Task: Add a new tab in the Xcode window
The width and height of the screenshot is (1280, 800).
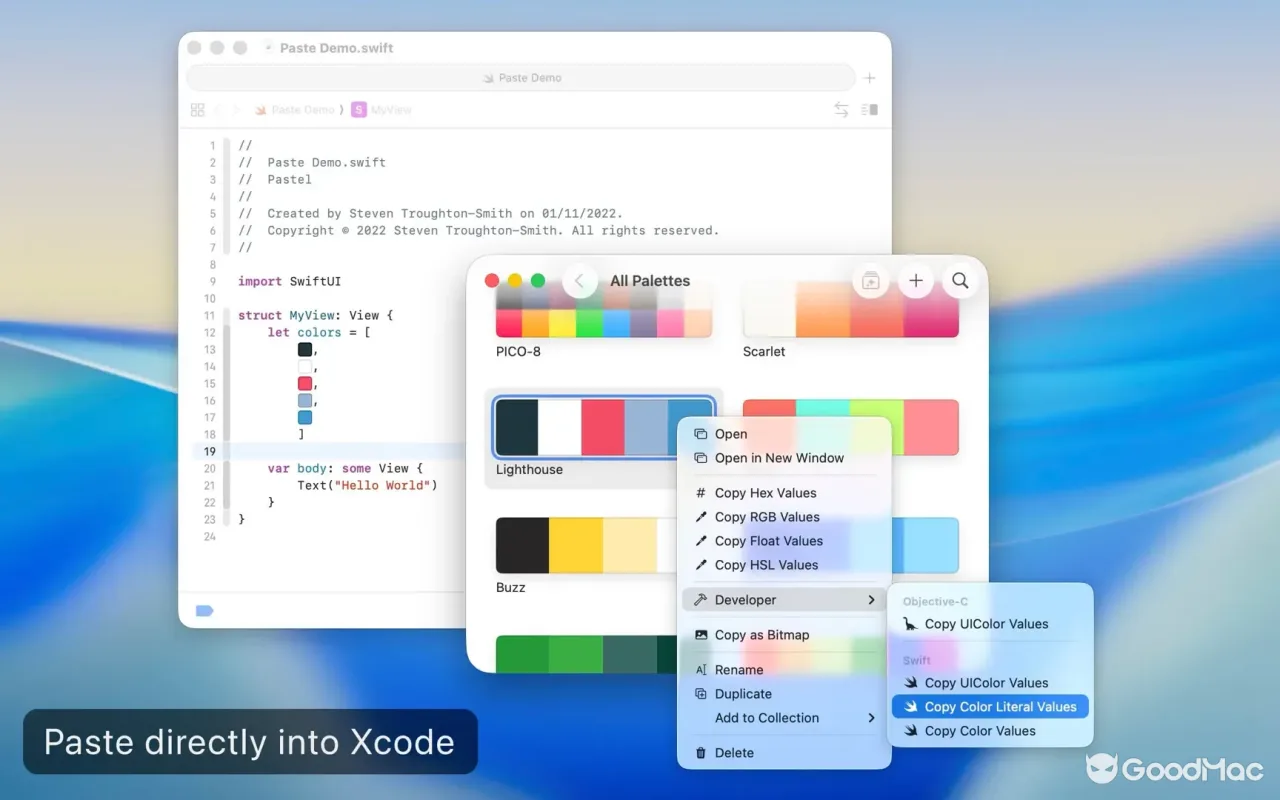Action: pos(870,78)
